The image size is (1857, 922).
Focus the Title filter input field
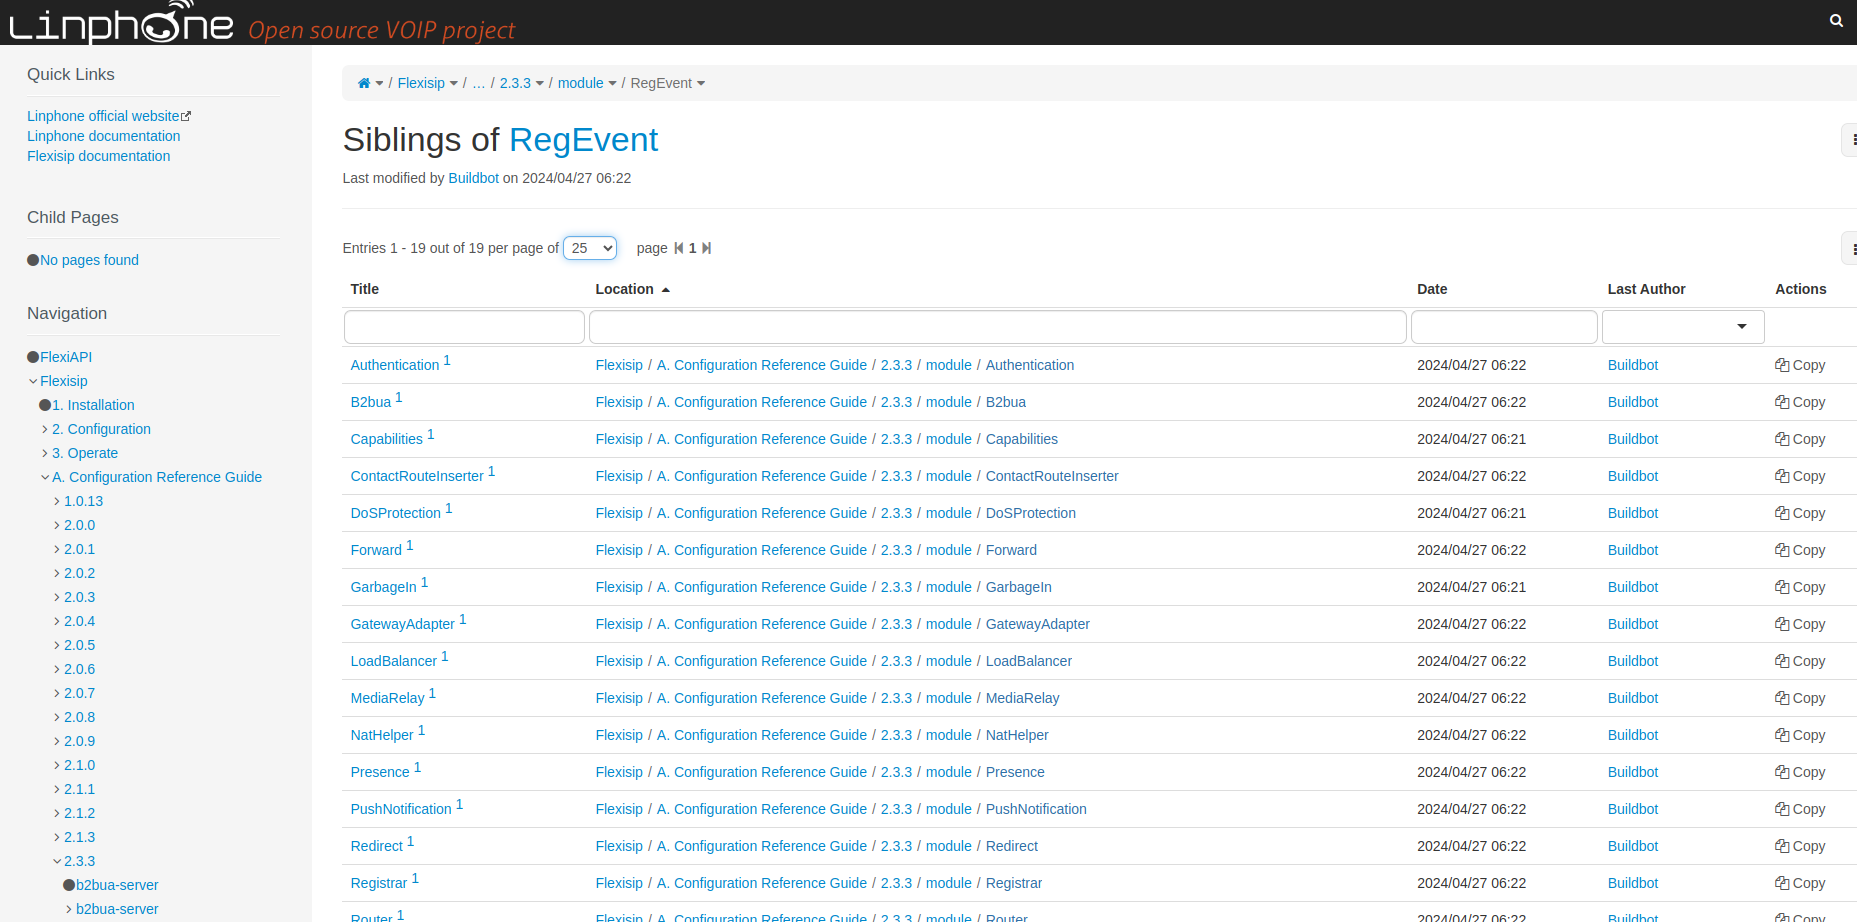pos(464,327)
